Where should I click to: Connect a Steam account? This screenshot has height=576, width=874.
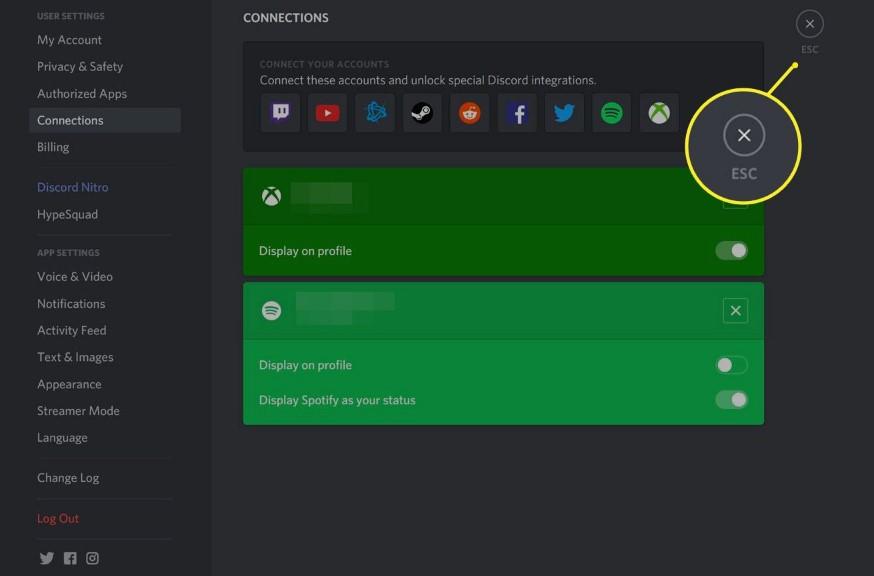click(x=421, y=113)
